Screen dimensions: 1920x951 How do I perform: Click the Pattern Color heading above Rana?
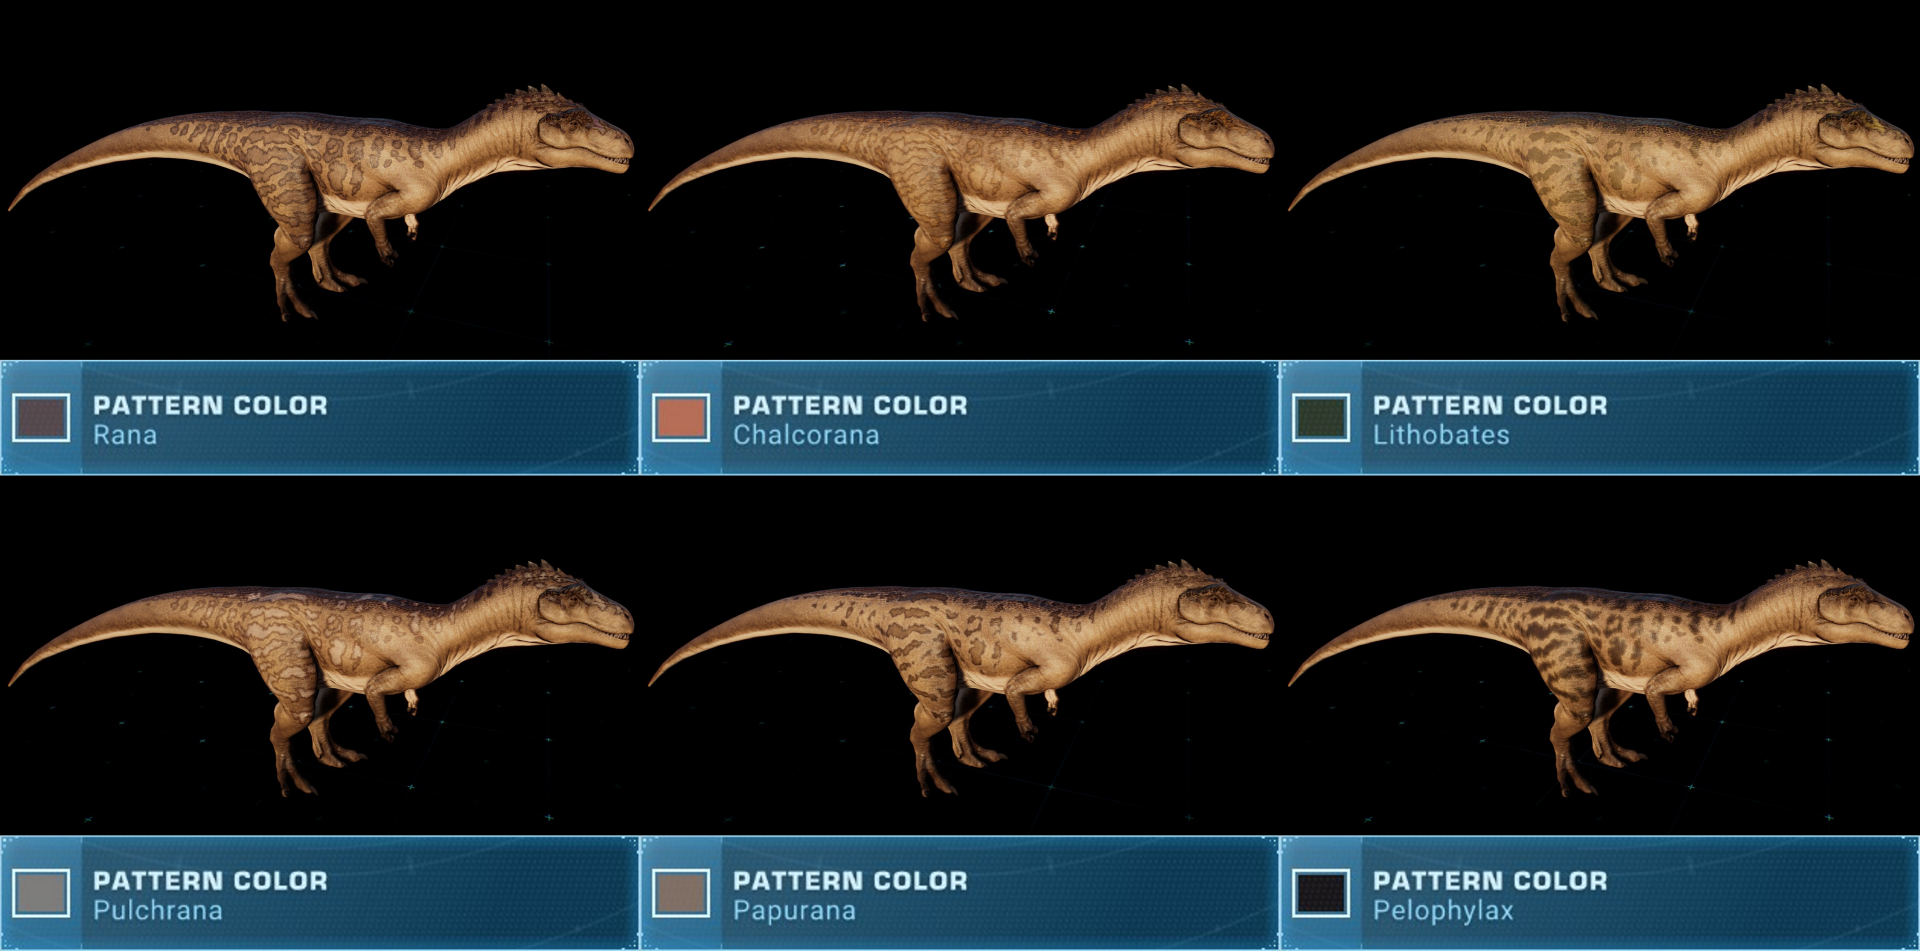point(210,405)
